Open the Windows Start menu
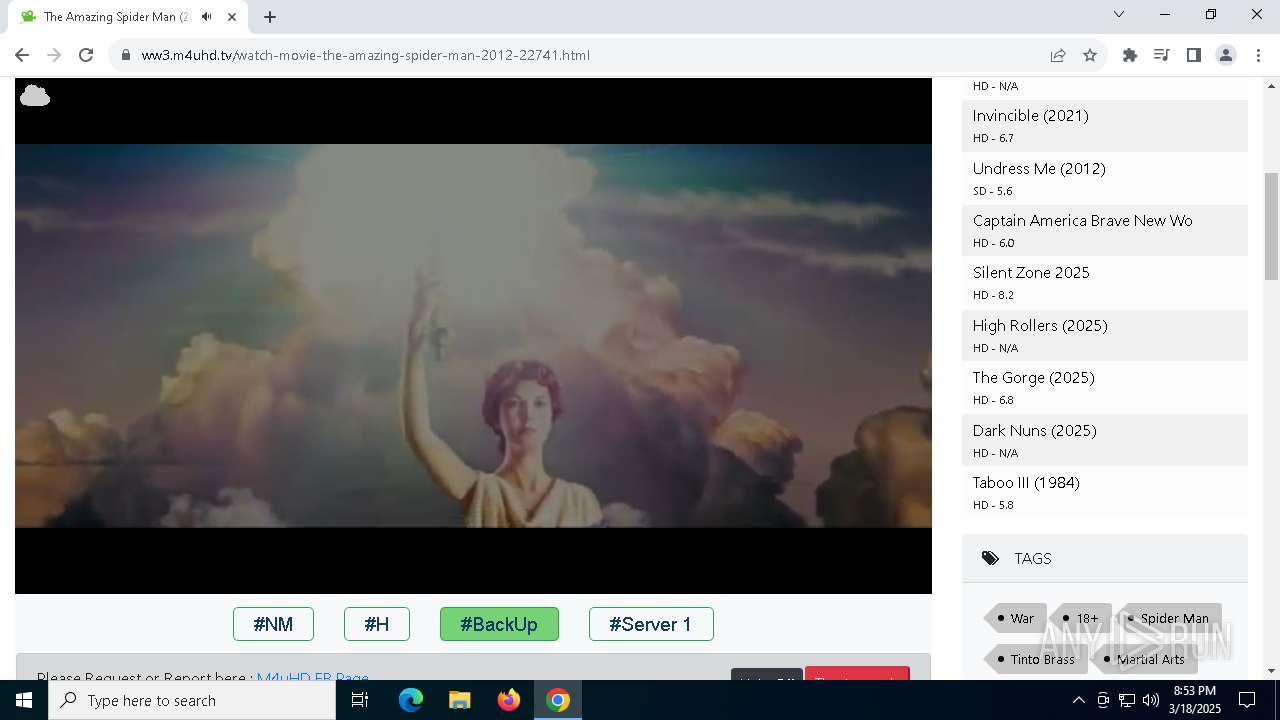The width and height of the screenshot is (1280, 720). click(24, 700)
